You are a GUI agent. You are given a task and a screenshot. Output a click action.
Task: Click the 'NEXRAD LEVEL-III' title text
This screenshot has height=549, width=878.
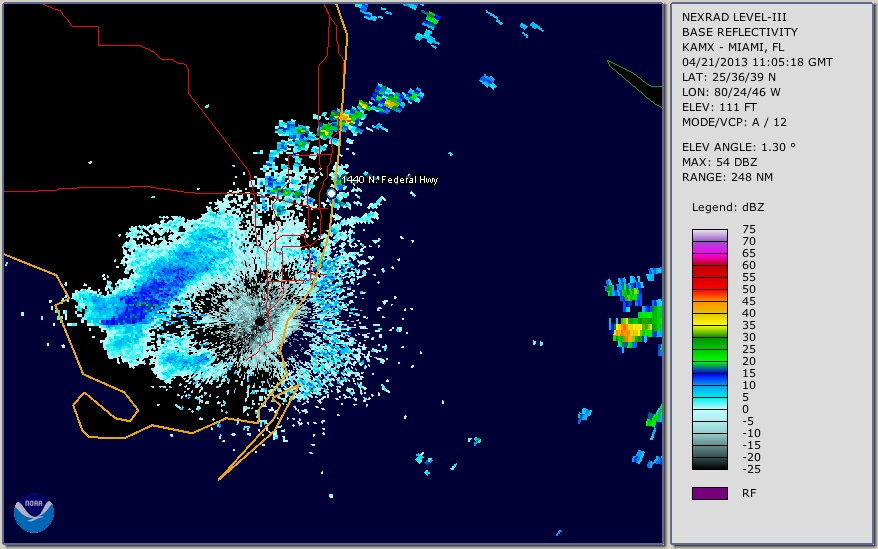(734, 17)
